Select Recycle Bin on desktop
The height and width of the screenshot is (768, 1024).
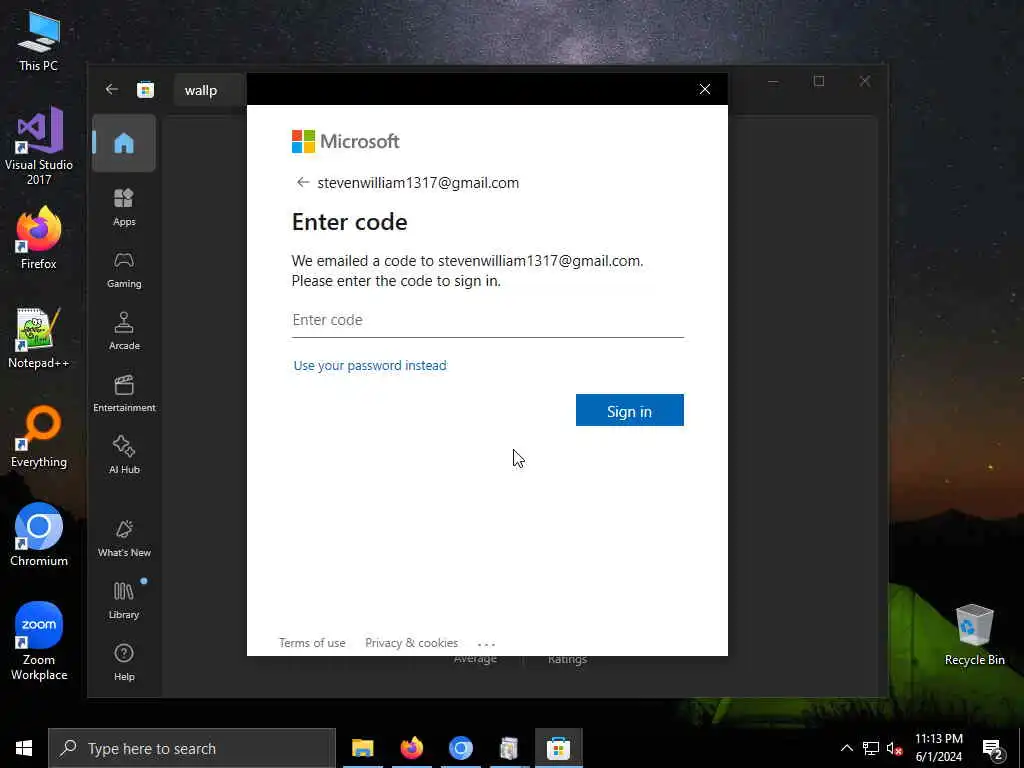click(974, 635)
